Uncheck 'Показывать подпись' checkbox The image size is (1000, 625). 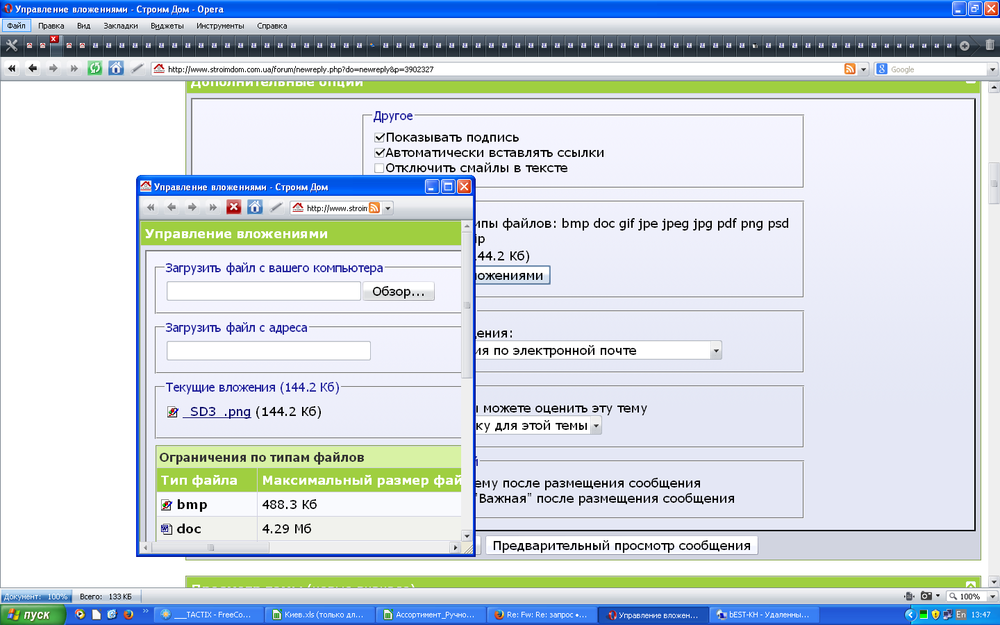coord(379,137)
